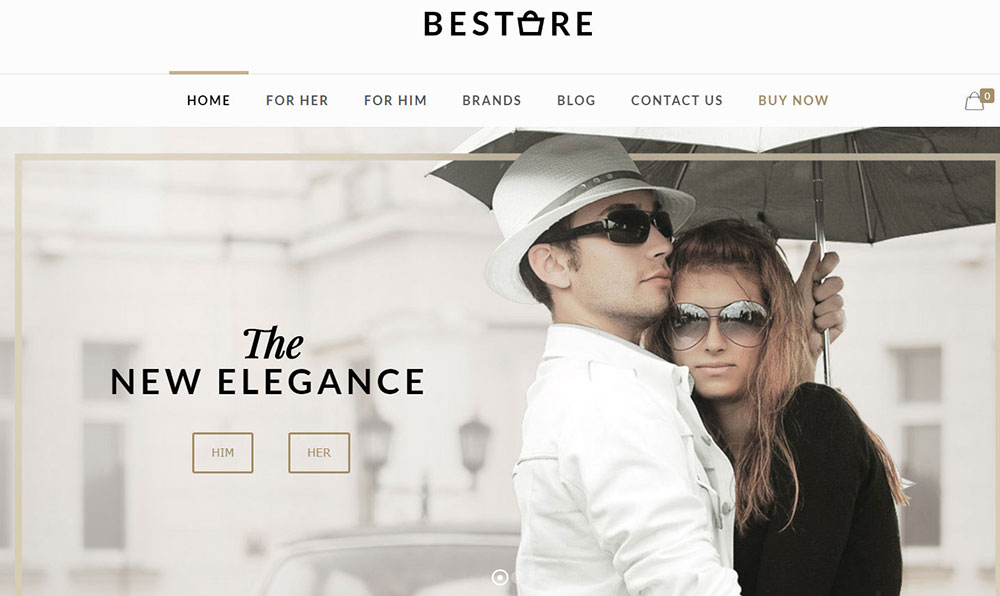Select the active slide indicator dot
The image size is (1000, 596).
tap(501, 578)
